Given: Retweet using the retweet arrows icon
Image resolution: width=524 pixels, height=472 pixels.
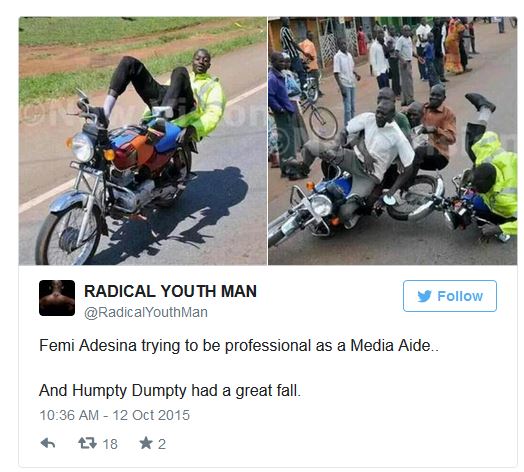Looking at the screenshot, I should click(87, 444).
